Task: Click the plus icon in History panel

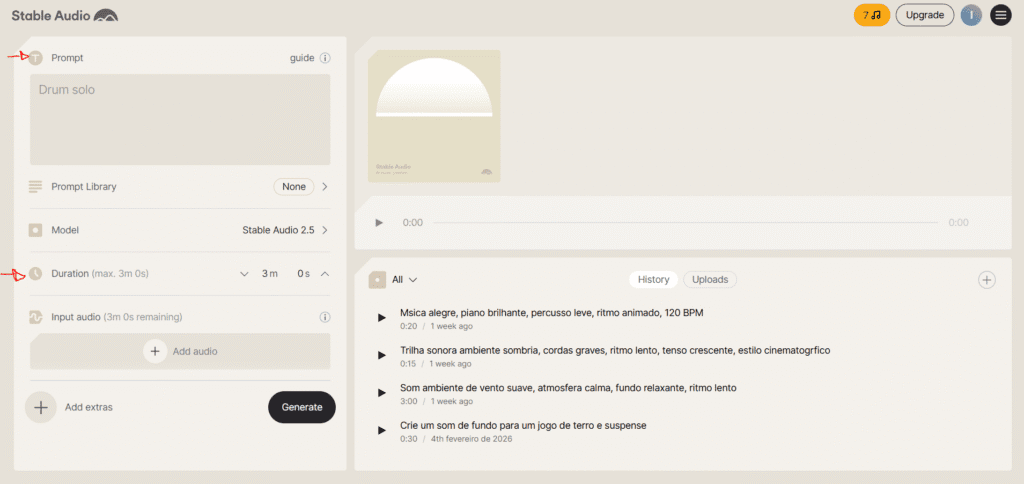Action: click(x=987, y=280)
